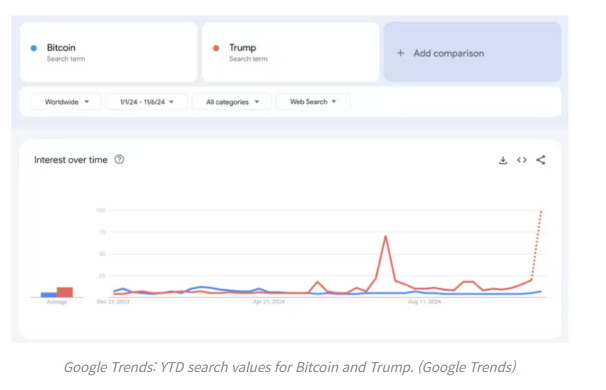Open the All categories dropdown
The image size is (606, 390).
tap(232, 102)
